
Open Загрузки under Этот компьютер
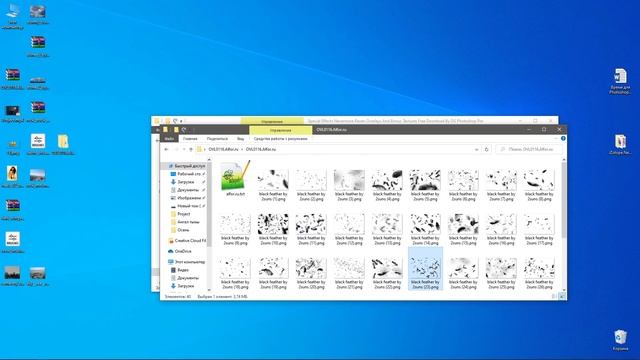pyautogui.click(x=182, y=286)
